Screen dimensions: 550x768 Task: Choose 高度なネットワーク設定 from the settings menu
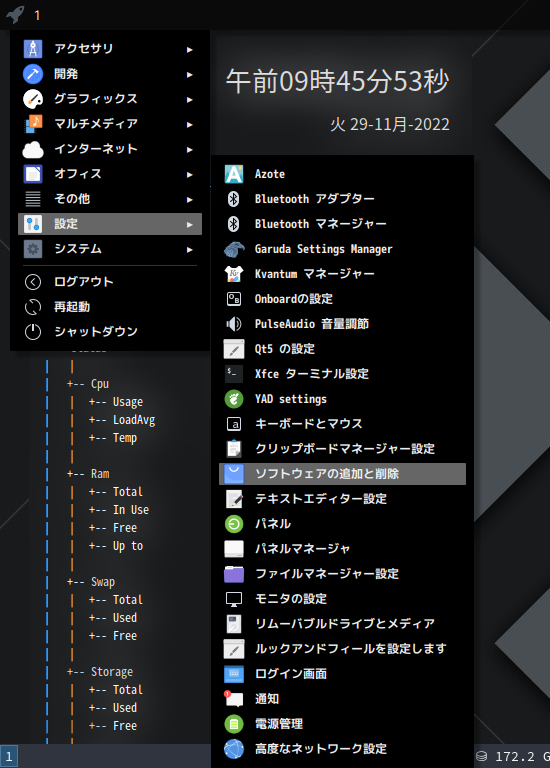(342, 748)
